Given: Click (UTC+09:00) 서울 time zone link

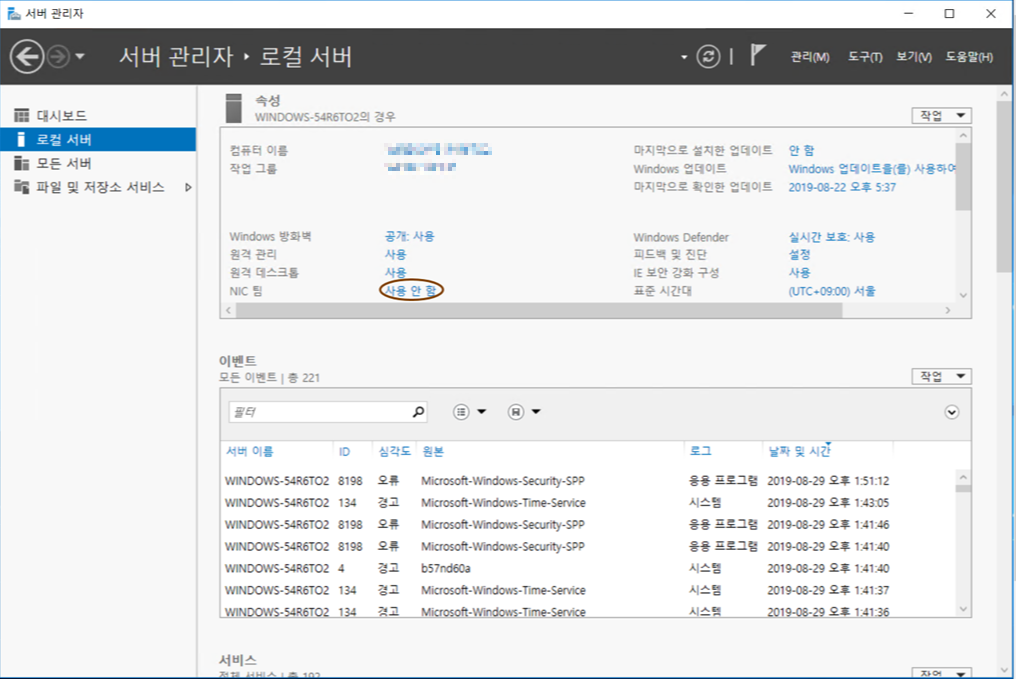Looking at the screenshot, I should click(831, 292).
